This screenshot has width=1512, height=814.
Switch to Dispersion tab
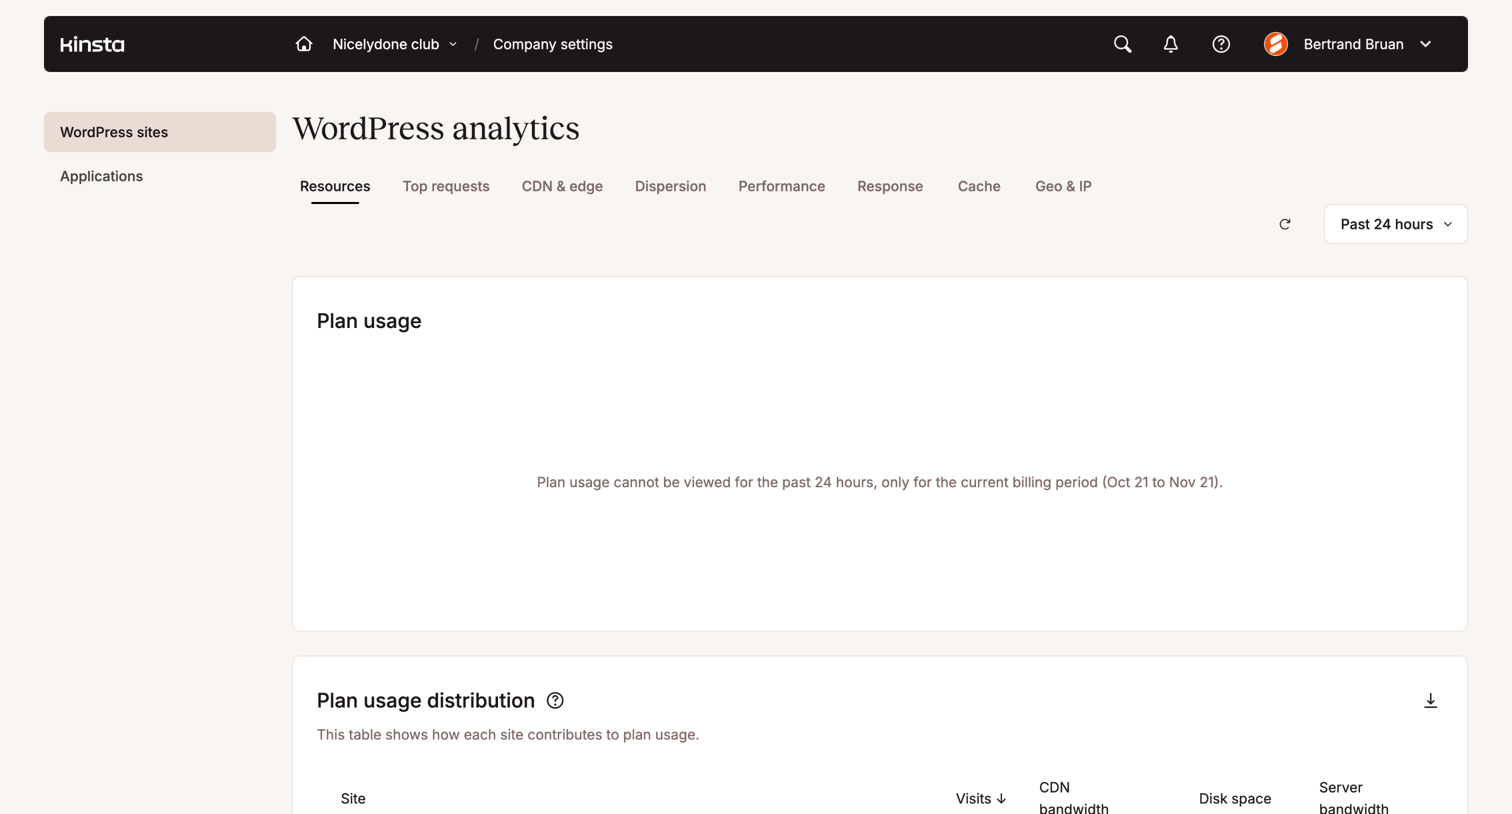[x=670, y=186]
